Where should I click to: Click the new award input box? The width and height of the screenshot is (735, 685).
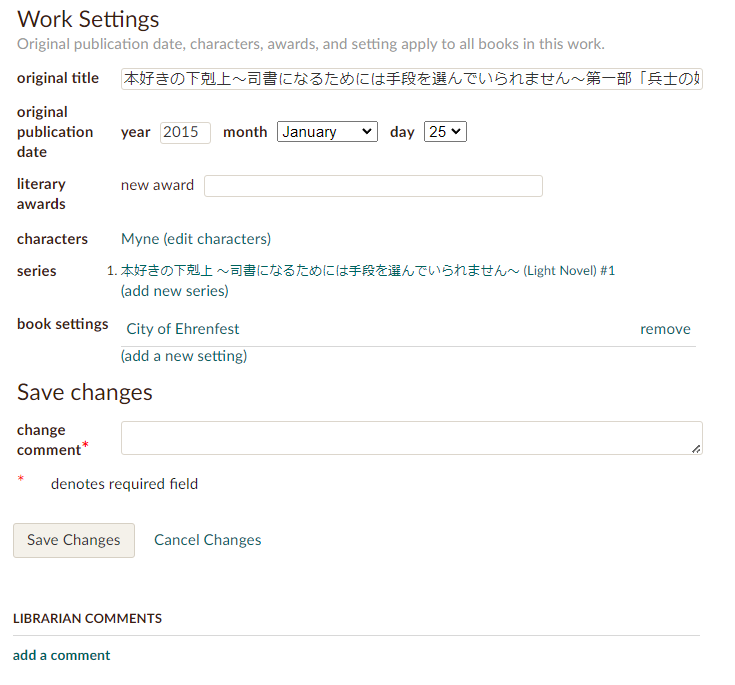pyautogui.click(x=373, y=186)
